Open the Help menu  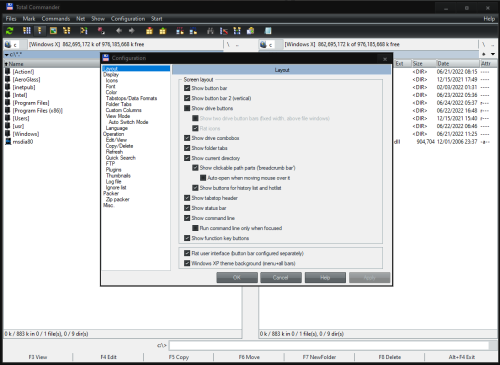[489, 19]
